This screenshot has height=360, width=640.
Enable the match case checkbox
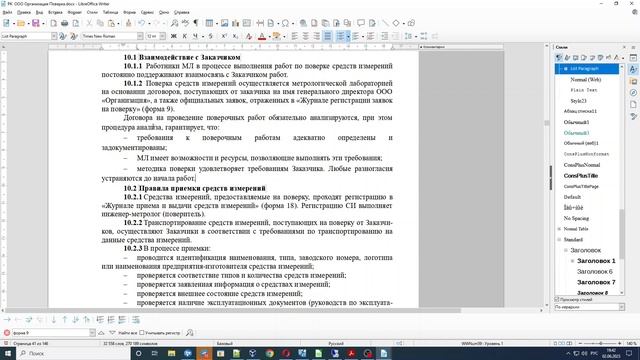coord(142,333)
